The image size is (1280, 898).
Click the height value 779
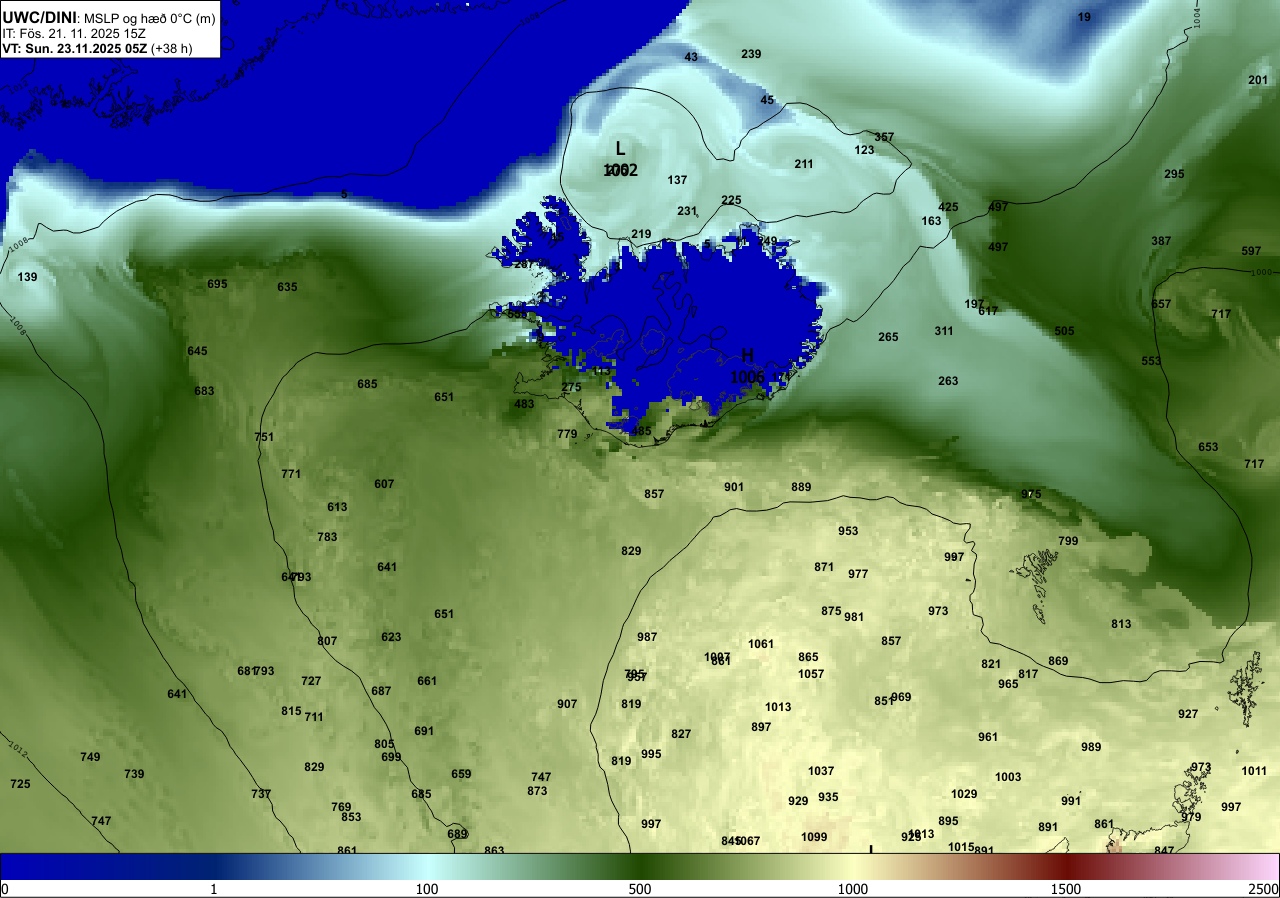pyautogui.click(x=567, y=434)
